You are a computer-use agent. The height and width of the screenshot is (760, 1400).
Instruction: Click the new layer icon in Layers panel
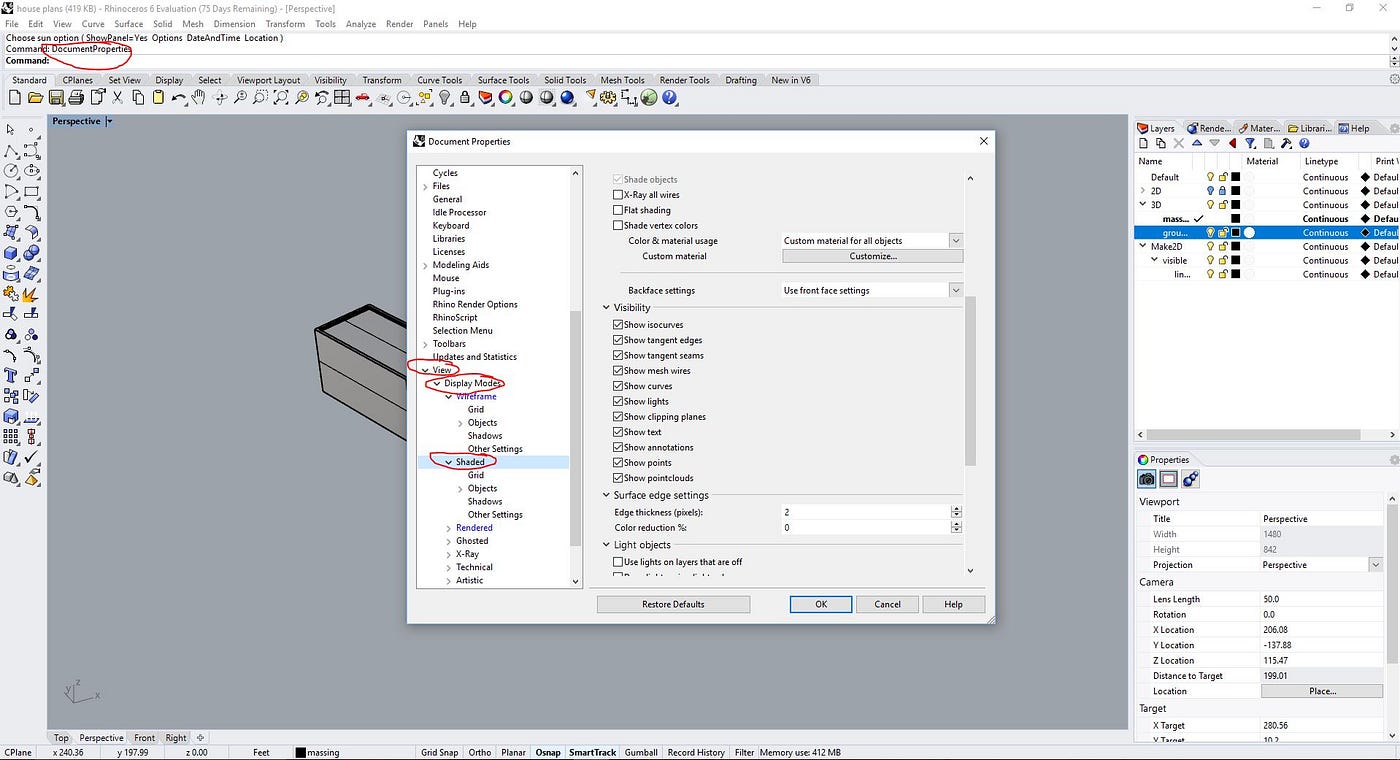coord(1143,144)
